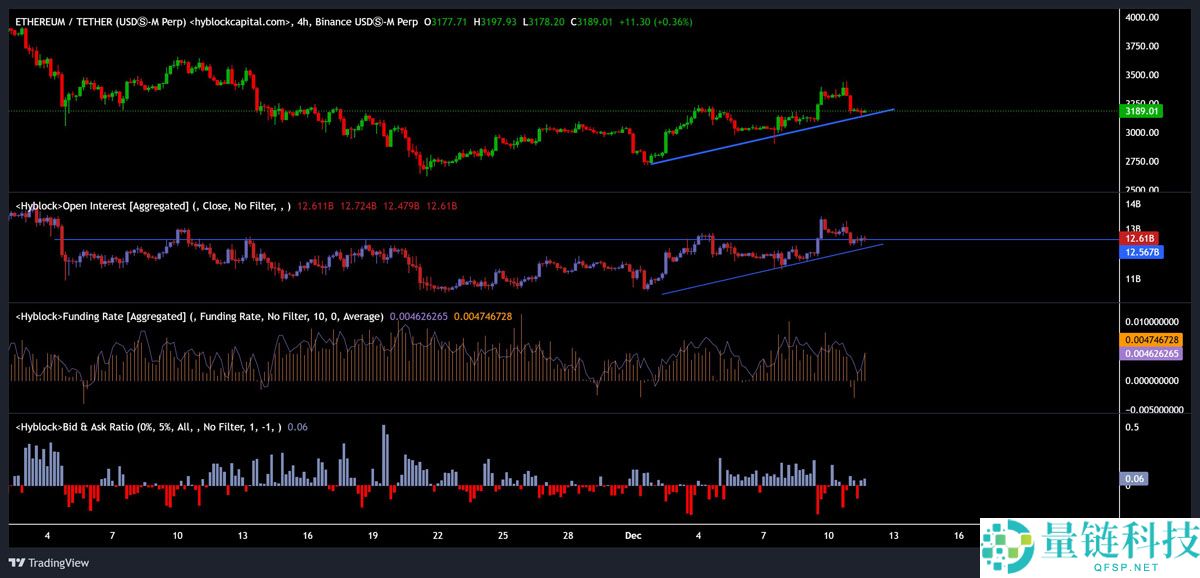Click the 2750.00 price scale label
The height and width of the screenshot is (578, 1200).
tap(1141, 161)
